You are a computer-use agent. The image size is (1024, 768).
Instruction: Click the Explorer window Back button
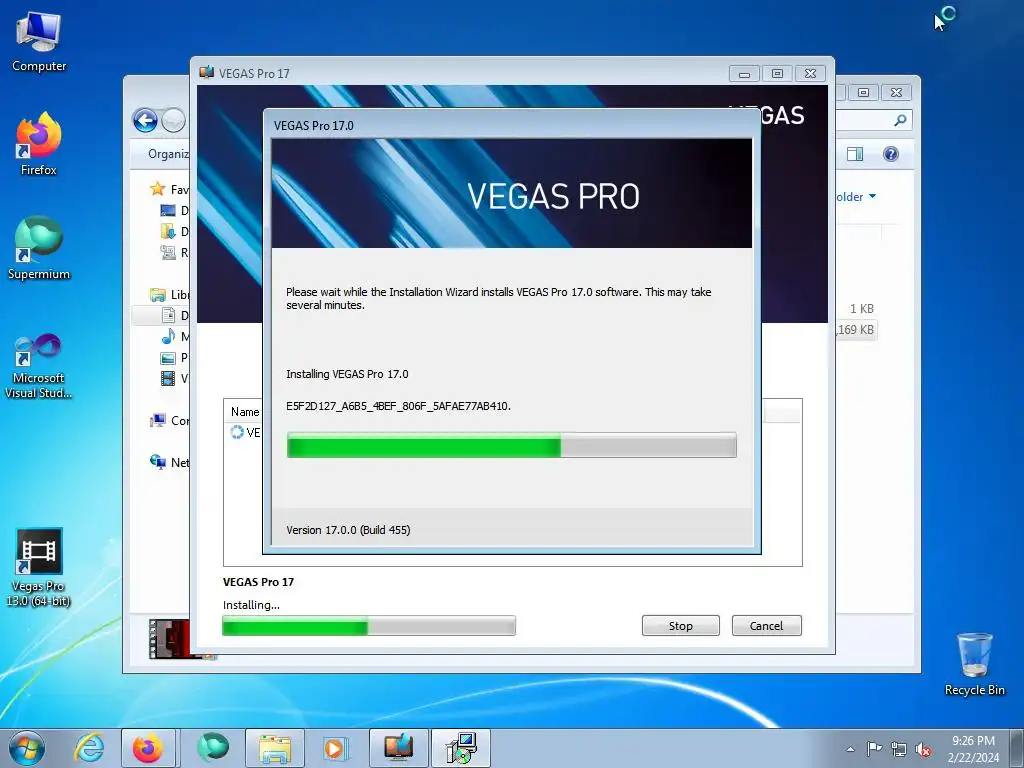[x=145, y=120]
